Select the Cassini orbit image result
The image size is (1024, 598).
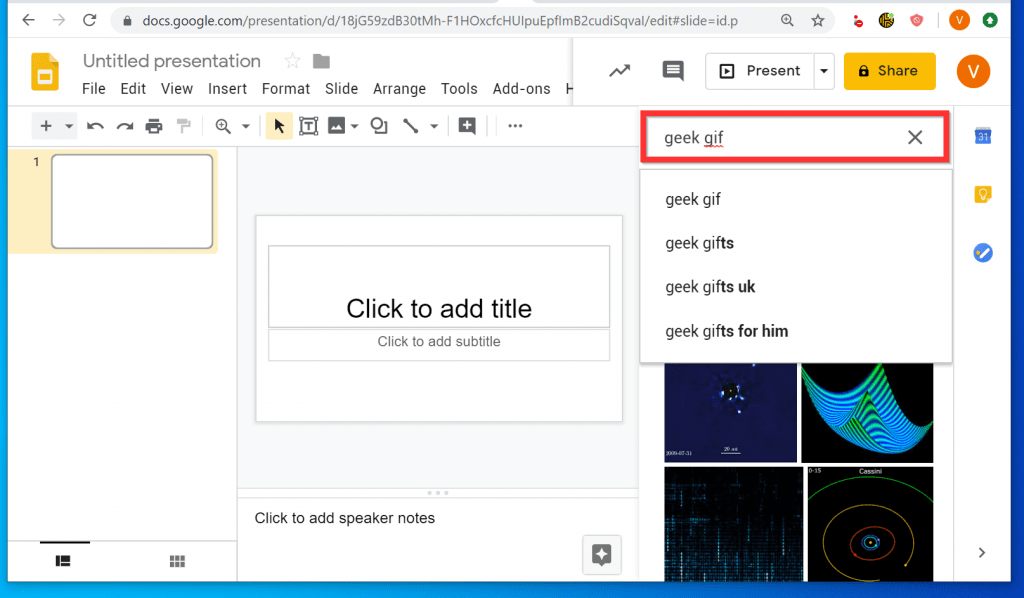tap(869, 524)
